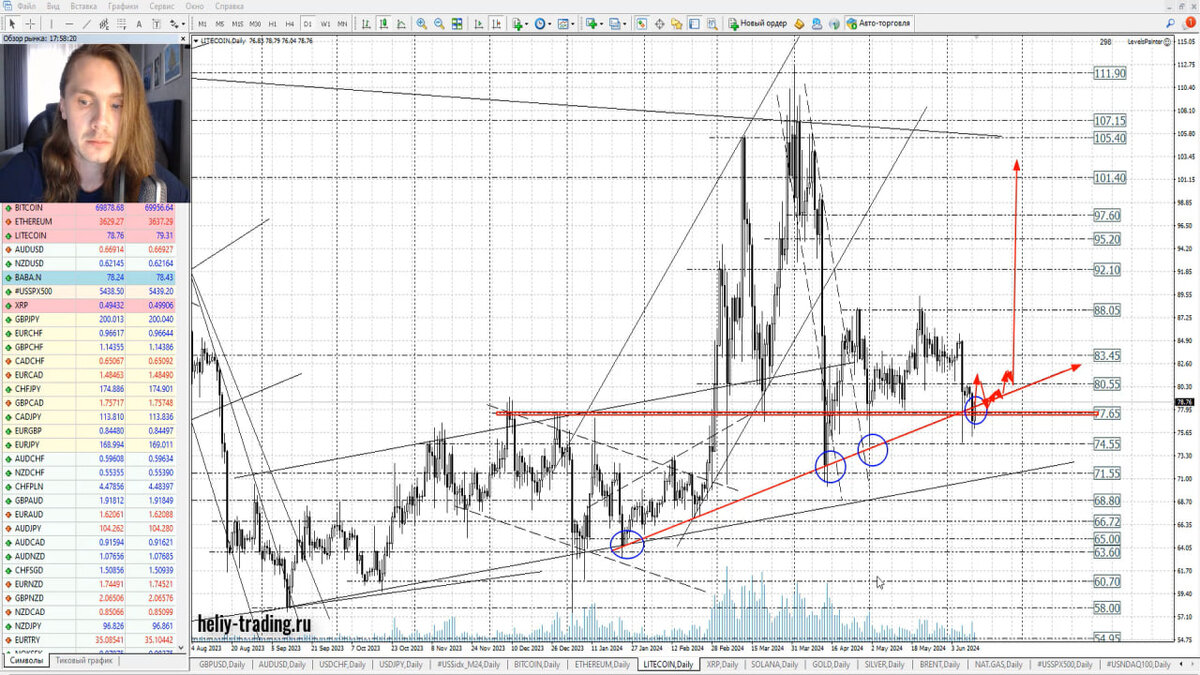The image size is (1200, 675).
Task: Toggle the Navigator panel
Action: pos(677,23)
